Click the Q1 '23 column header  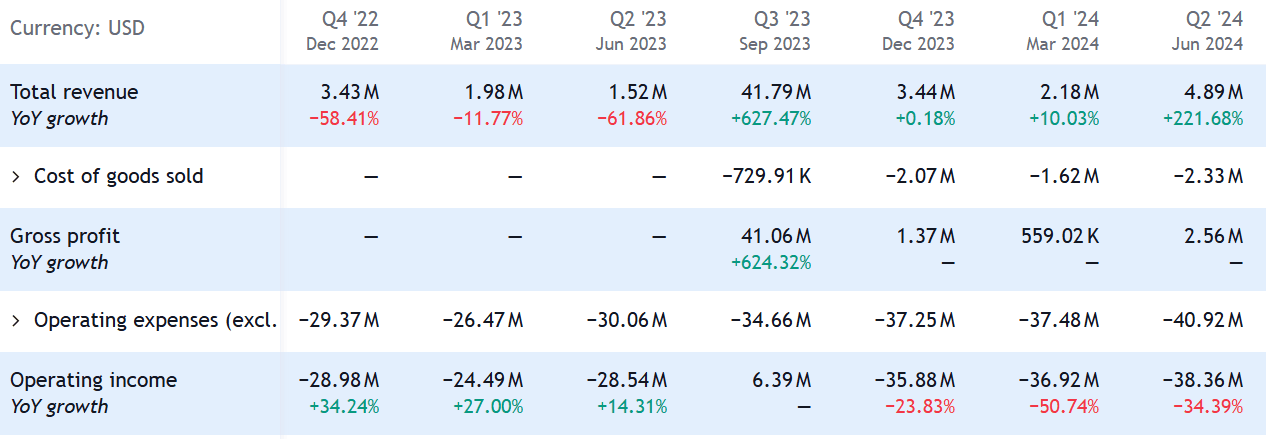pos(487,30)
